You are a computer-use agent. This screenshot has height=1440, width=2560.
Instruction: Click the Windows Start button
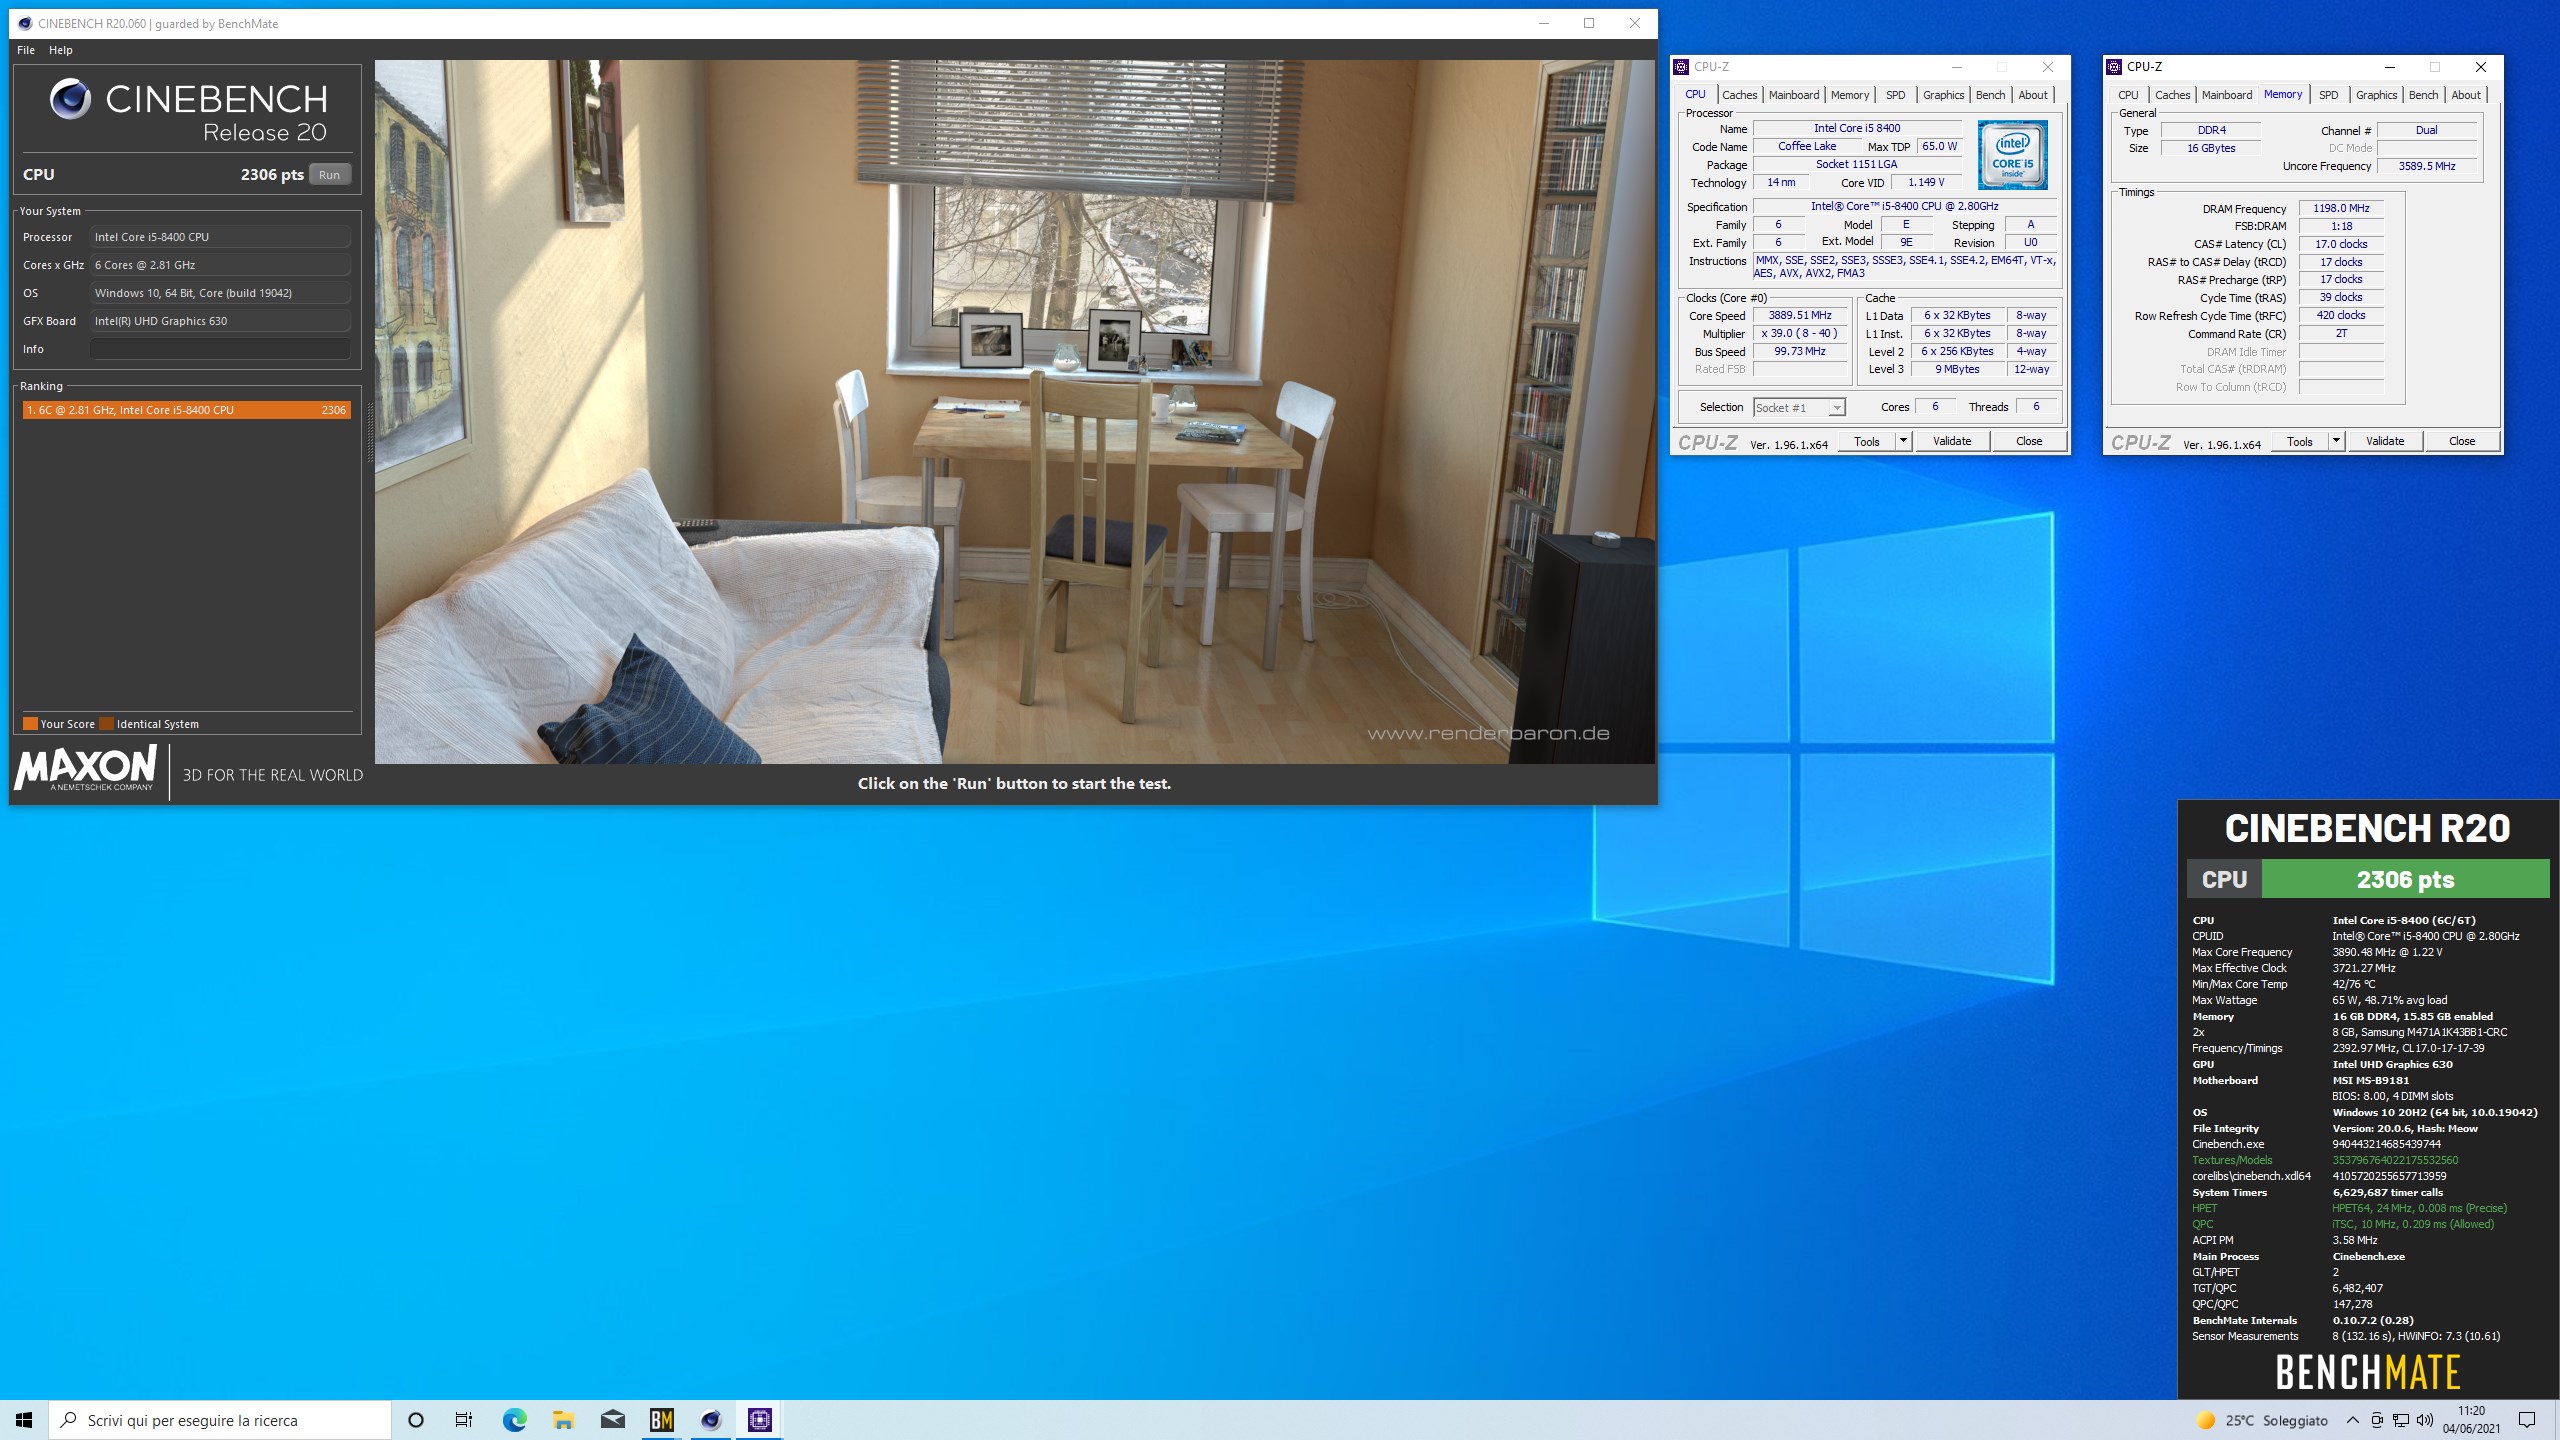coord(24,1420)
